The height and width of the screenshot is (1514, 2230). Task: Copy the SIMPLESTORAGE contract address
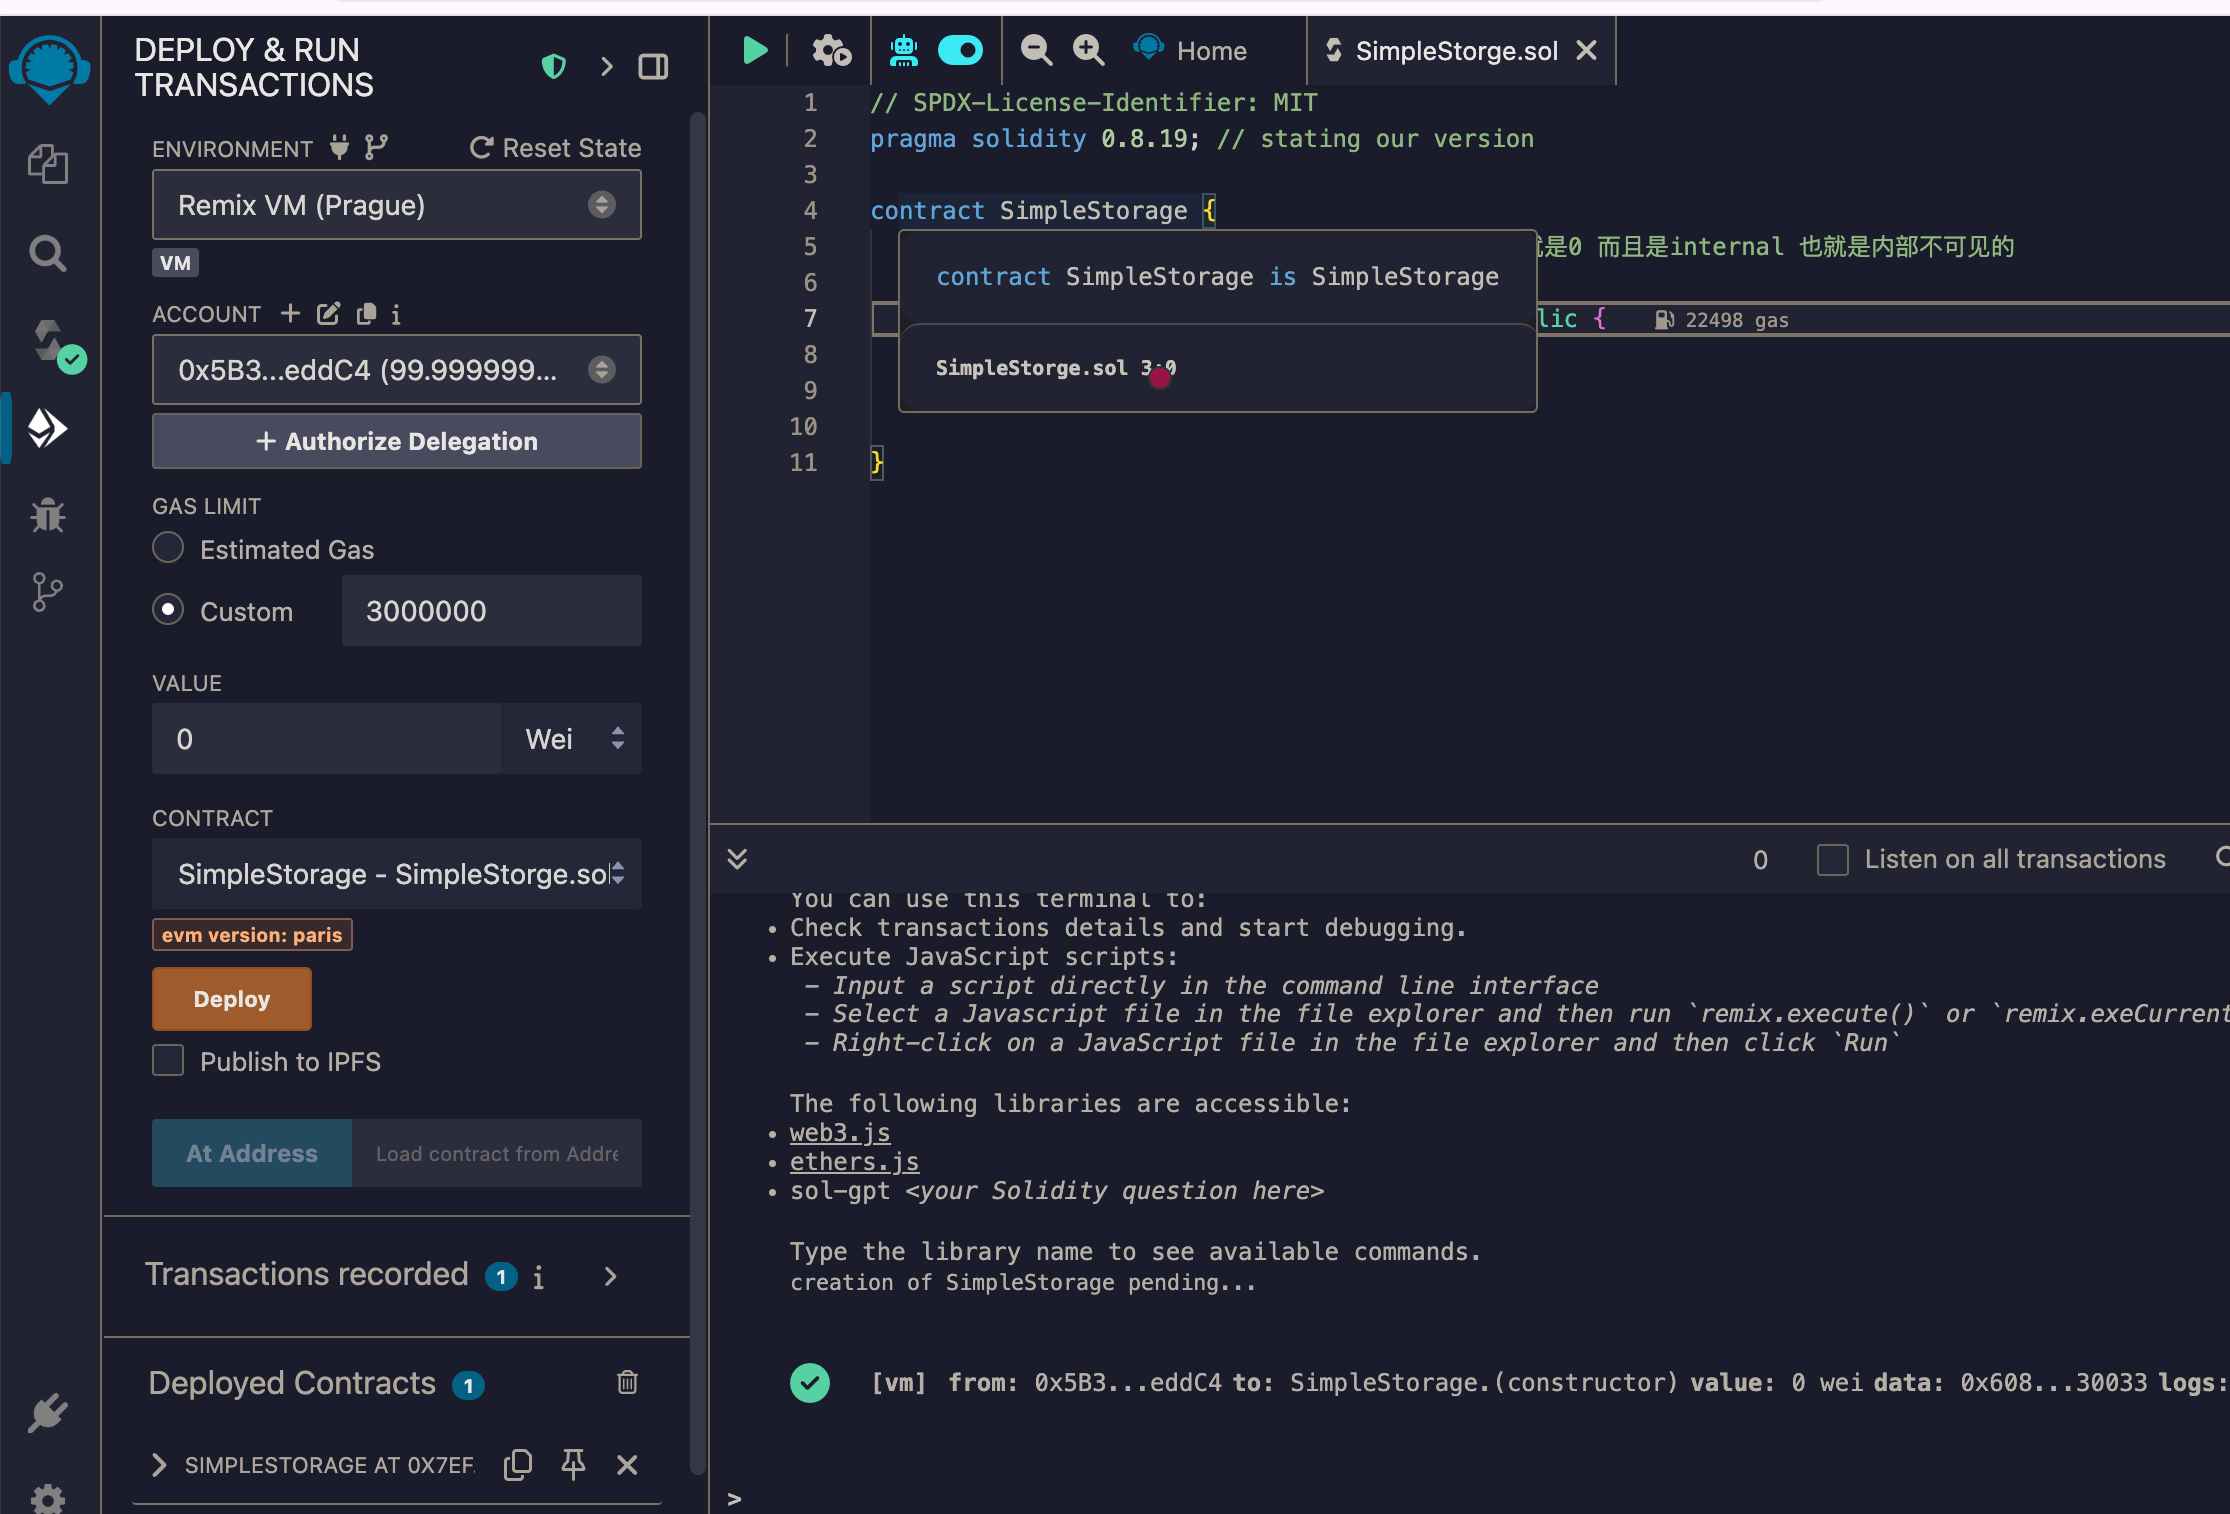coord(518,1465)
